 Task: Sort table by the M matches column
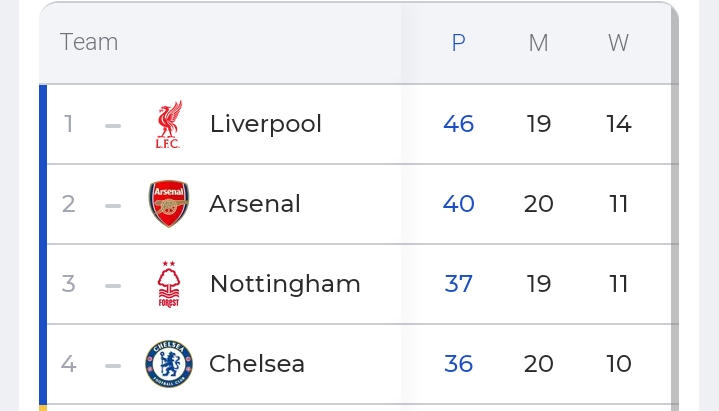(x=538, y=43)
